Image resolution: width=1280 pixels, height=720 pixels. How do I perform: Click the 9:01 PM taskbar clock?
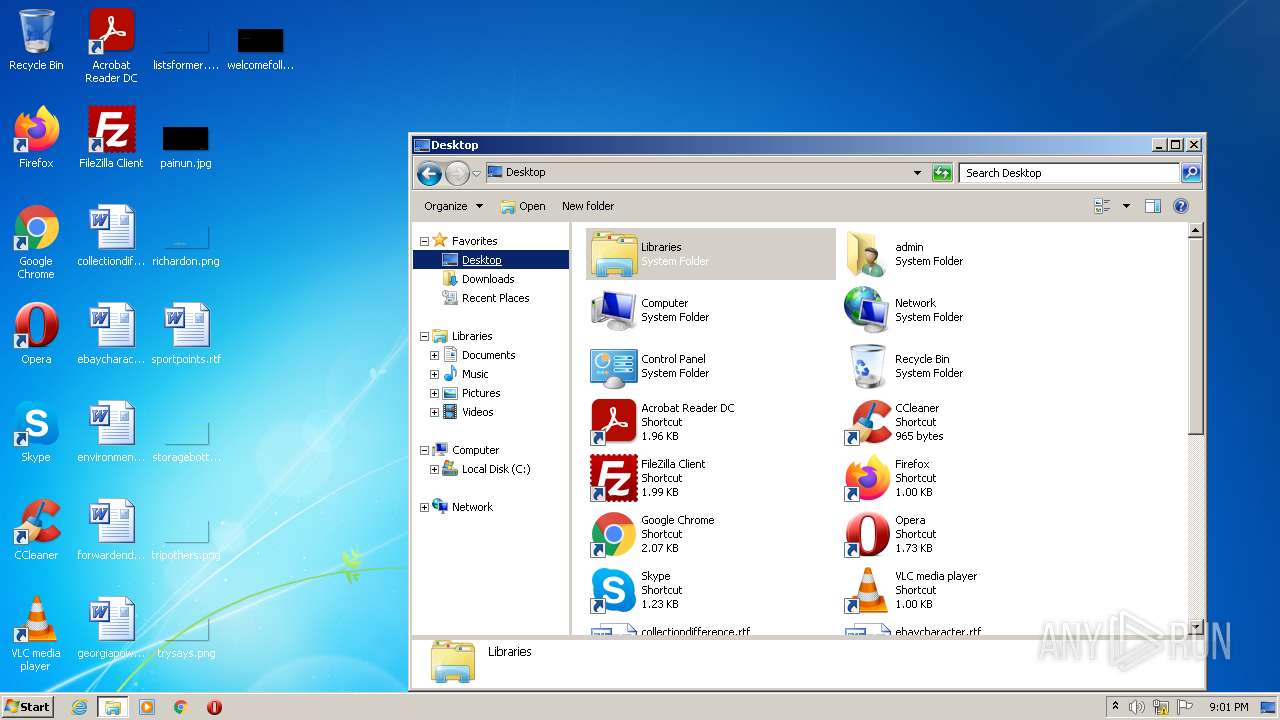[x=1229, y=707]
